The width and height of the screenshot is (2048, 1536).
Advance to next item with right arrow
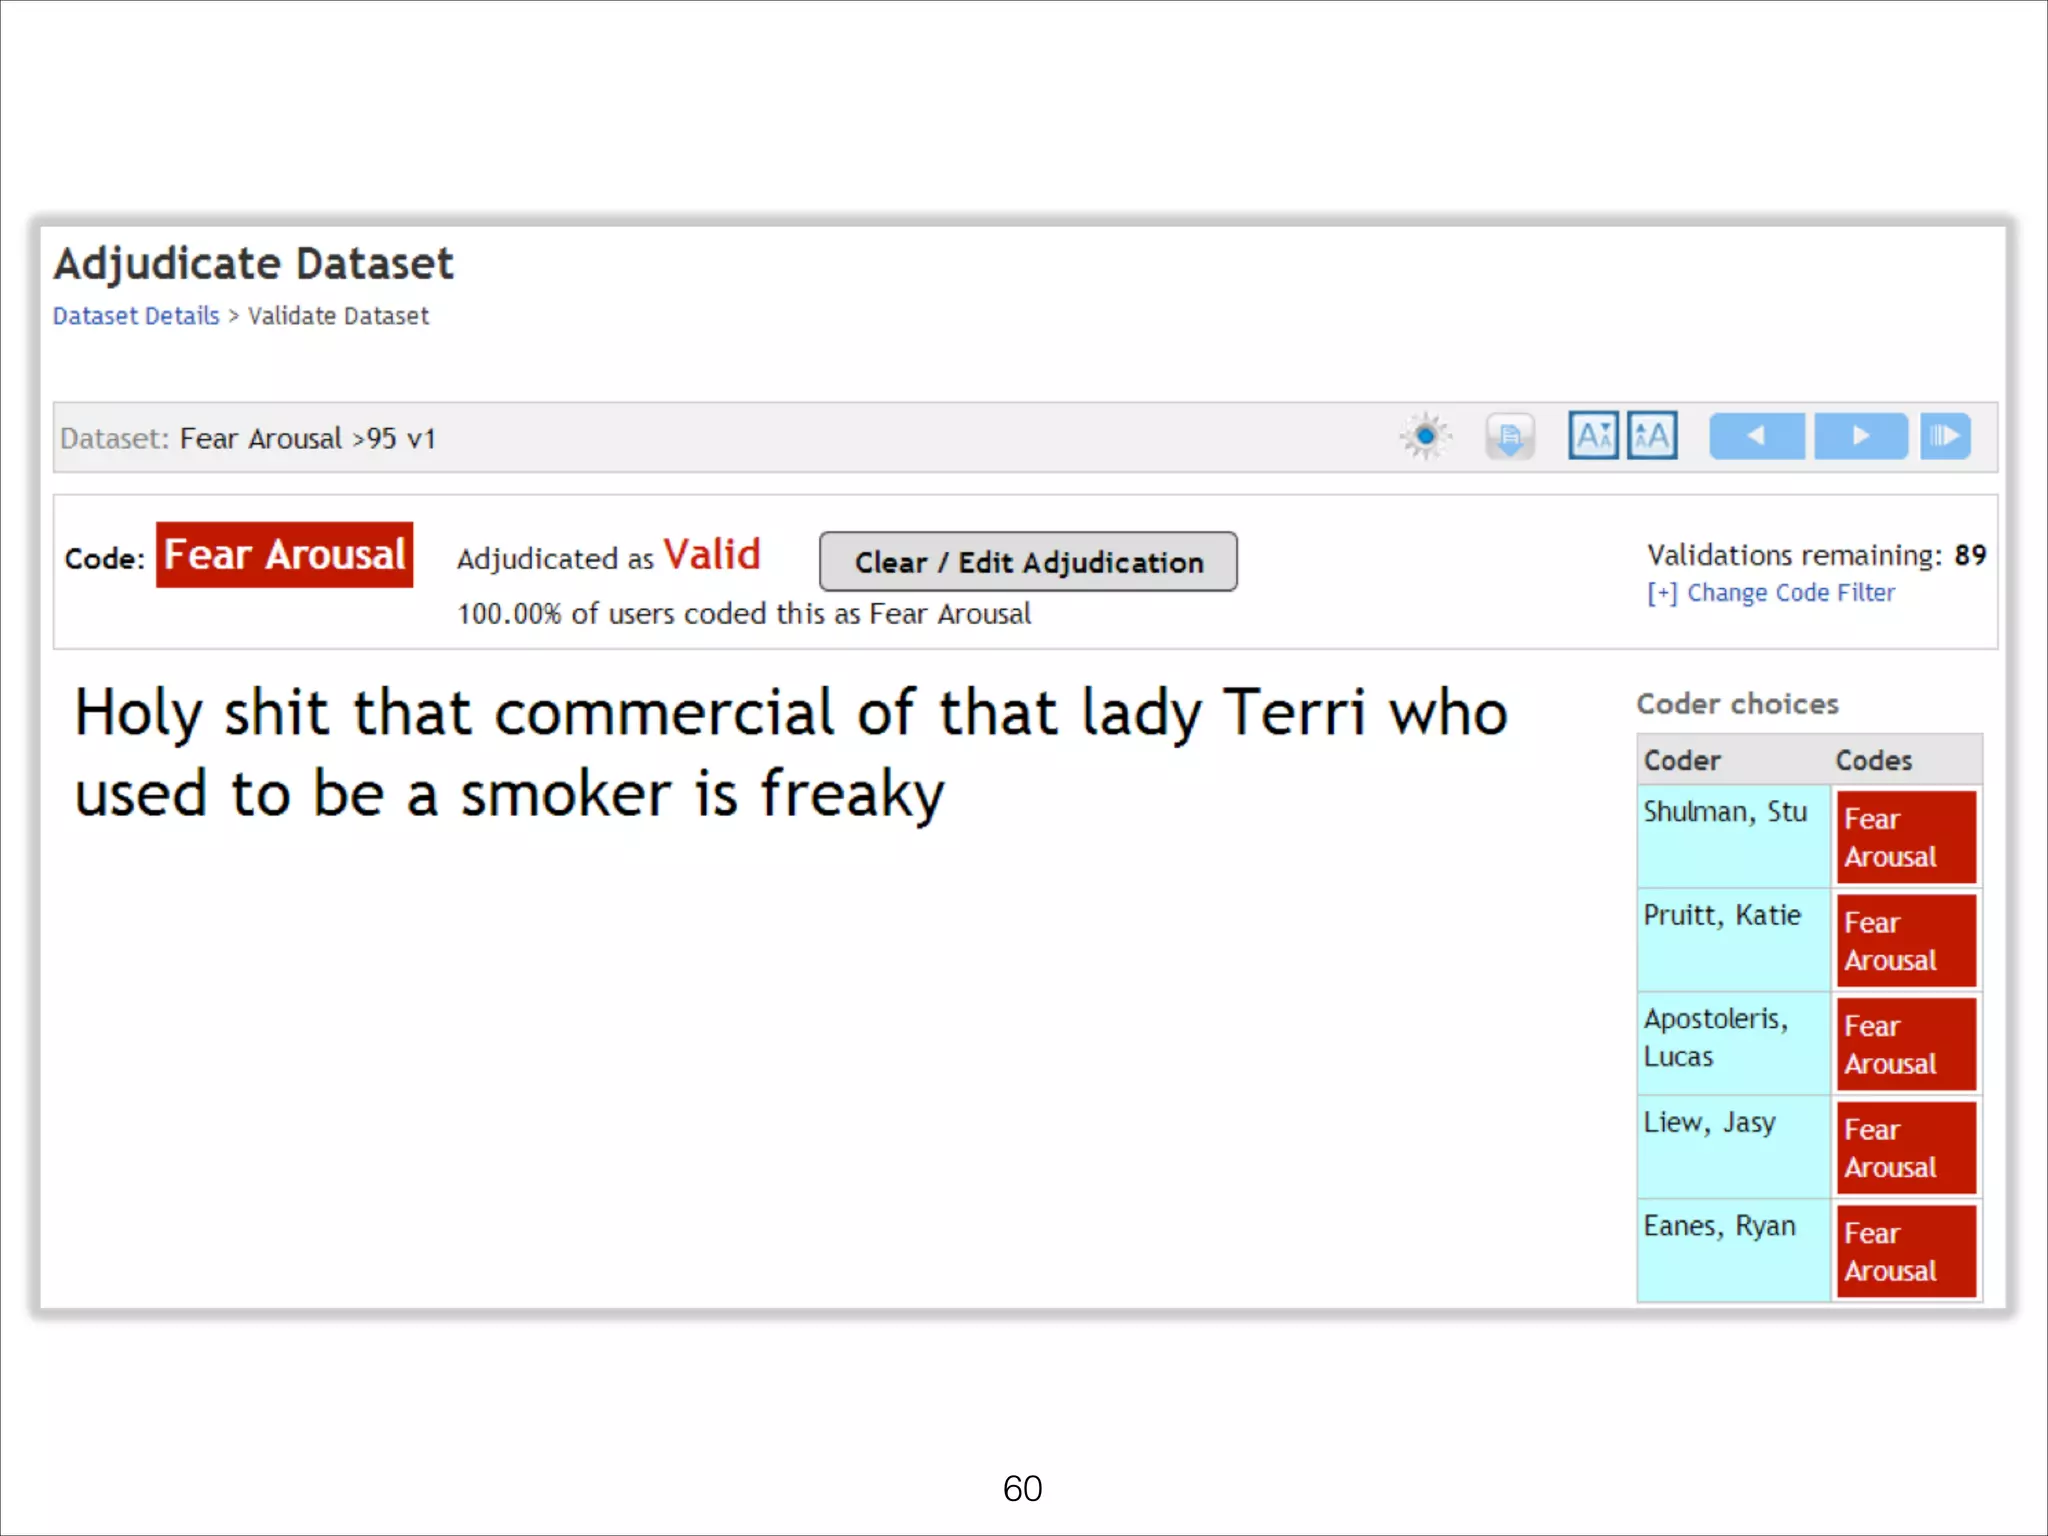pyautogui.click(x=1860, y=436)
